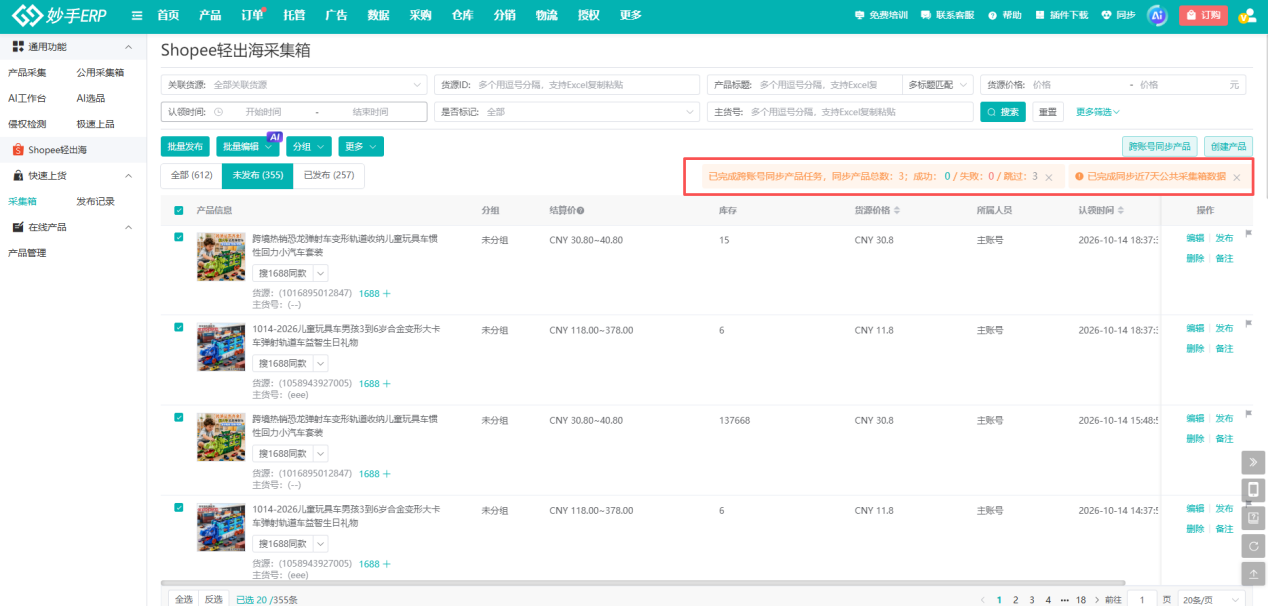Uncheck the first 跨境热销恐龙弹射车 product row
Screen dimensions: 1268x606
tap(179, 237)
